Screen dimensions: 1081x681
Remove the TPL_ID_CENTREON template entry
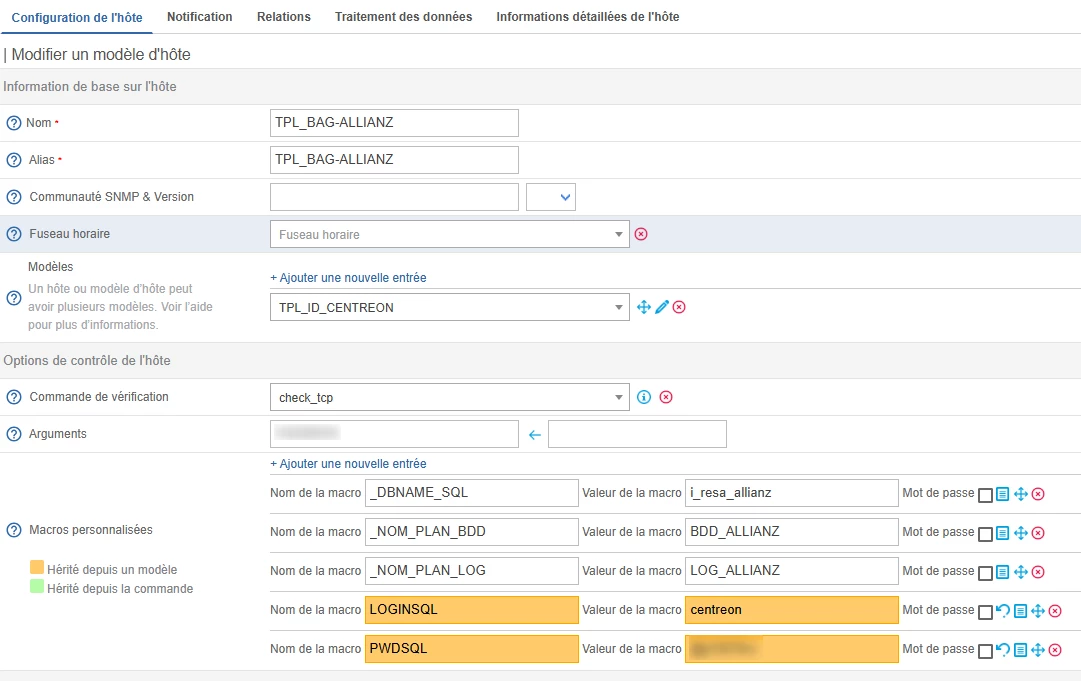click(679, 307)
